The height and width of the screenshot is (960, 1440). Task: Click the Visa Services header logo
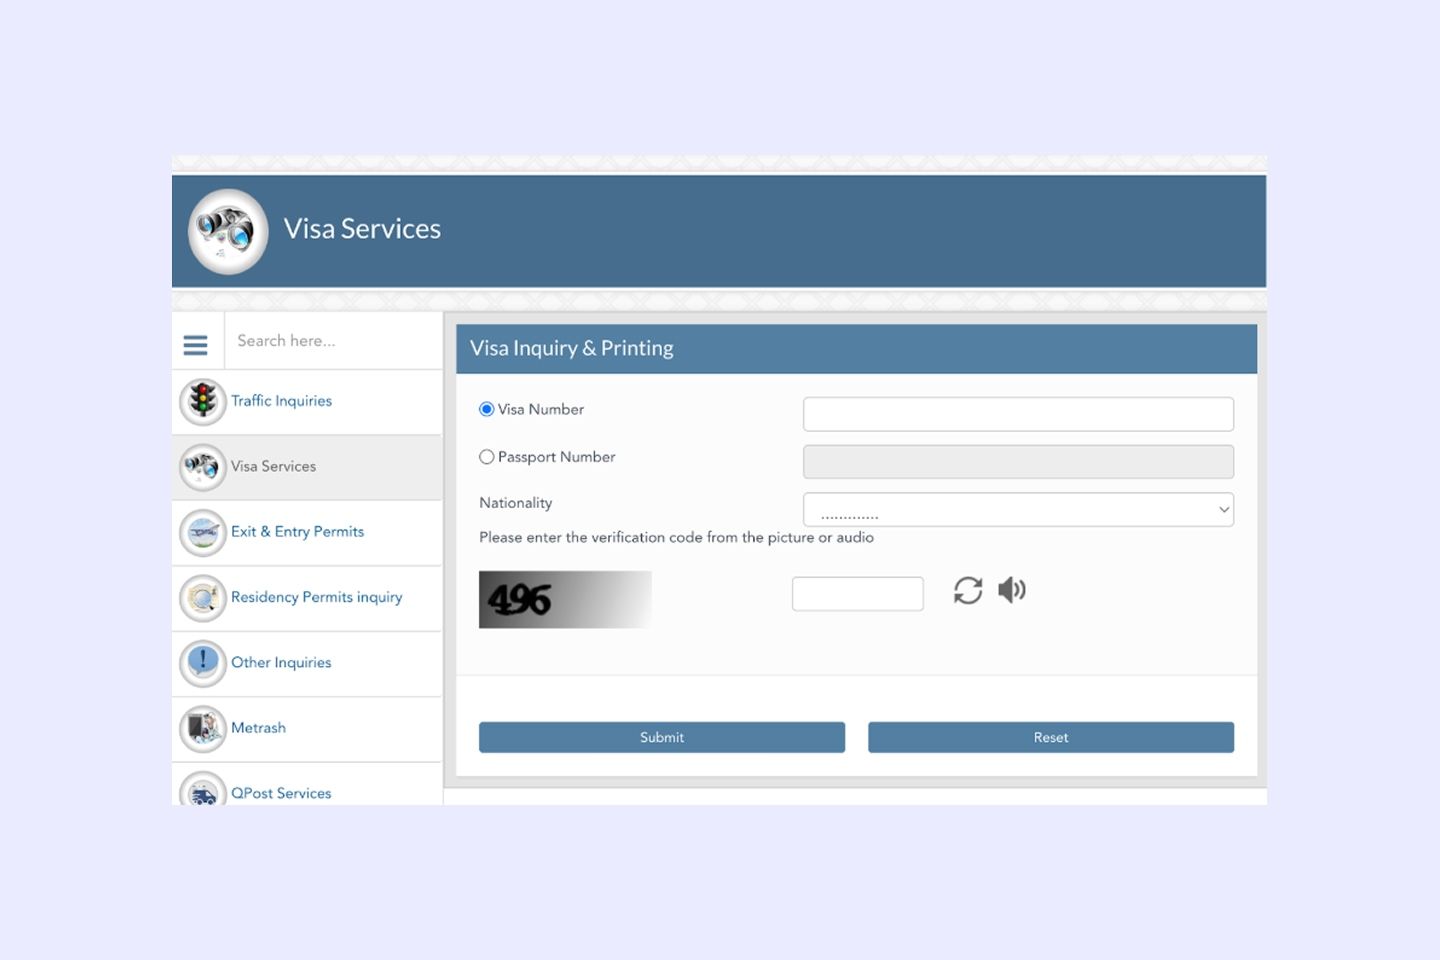point(228,231)
